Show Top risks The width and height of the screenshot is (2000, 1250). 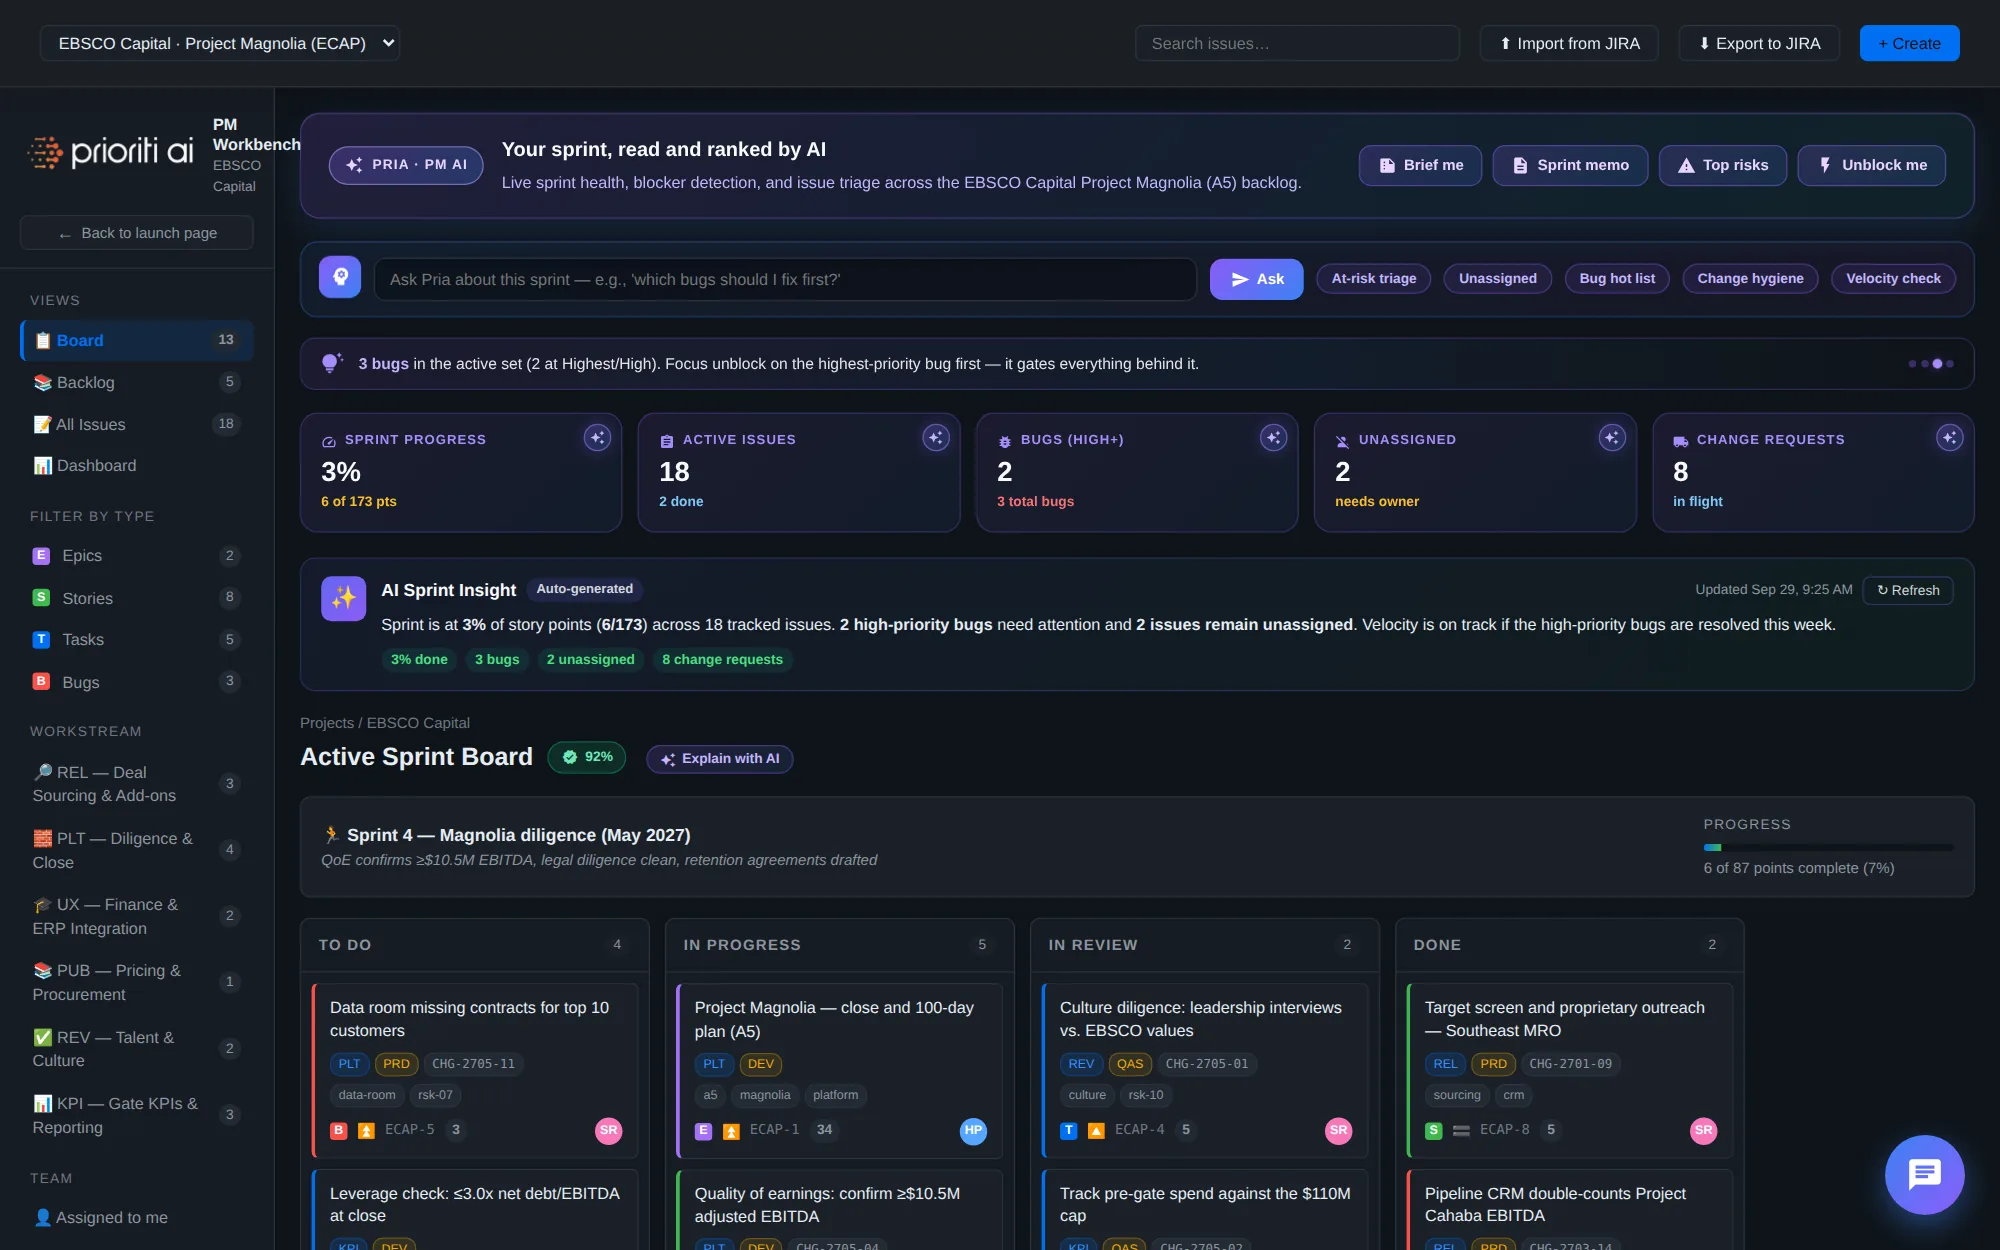click(1723, 165)
